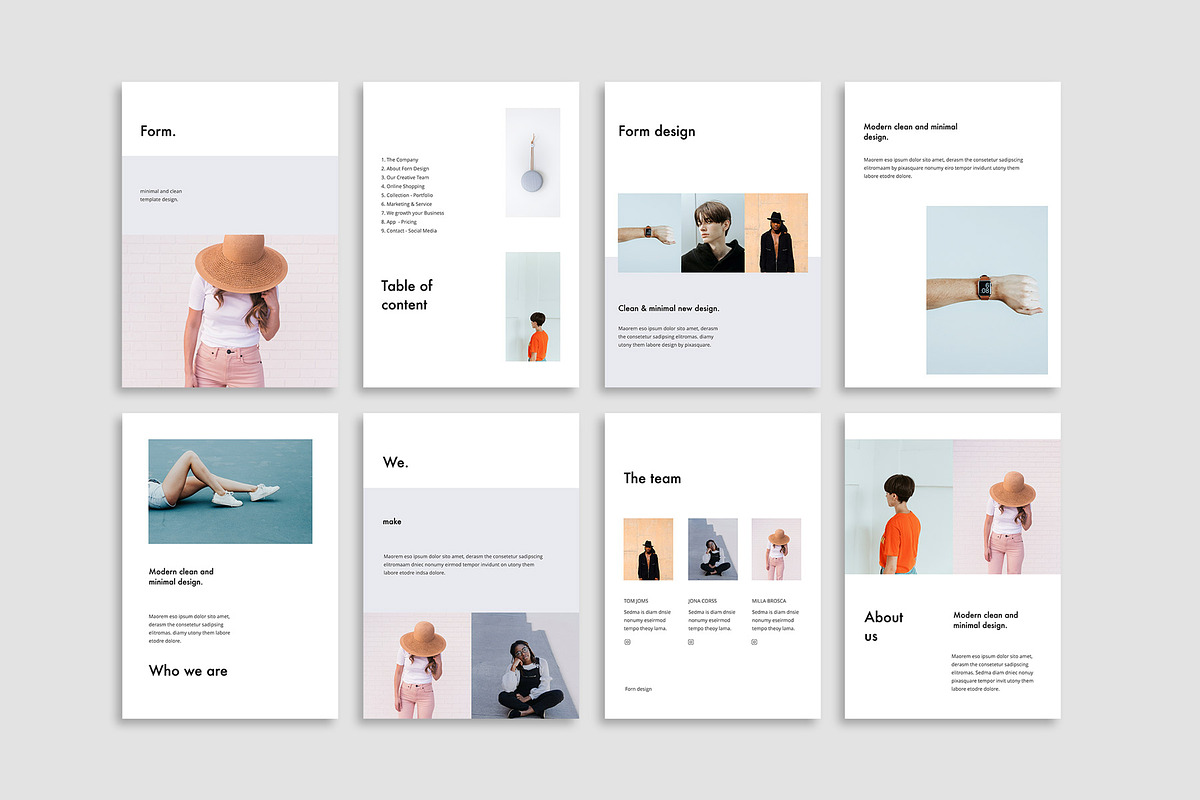Click straw hat woman photo on About us page

1007,507
